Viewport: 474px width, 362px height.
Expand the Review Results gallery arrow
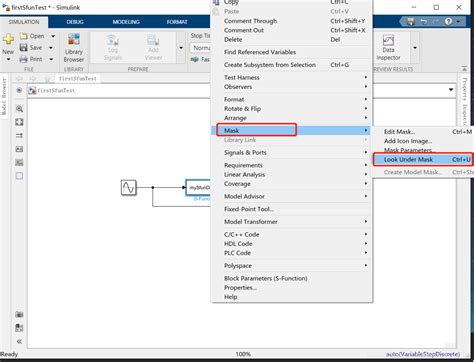415,48
